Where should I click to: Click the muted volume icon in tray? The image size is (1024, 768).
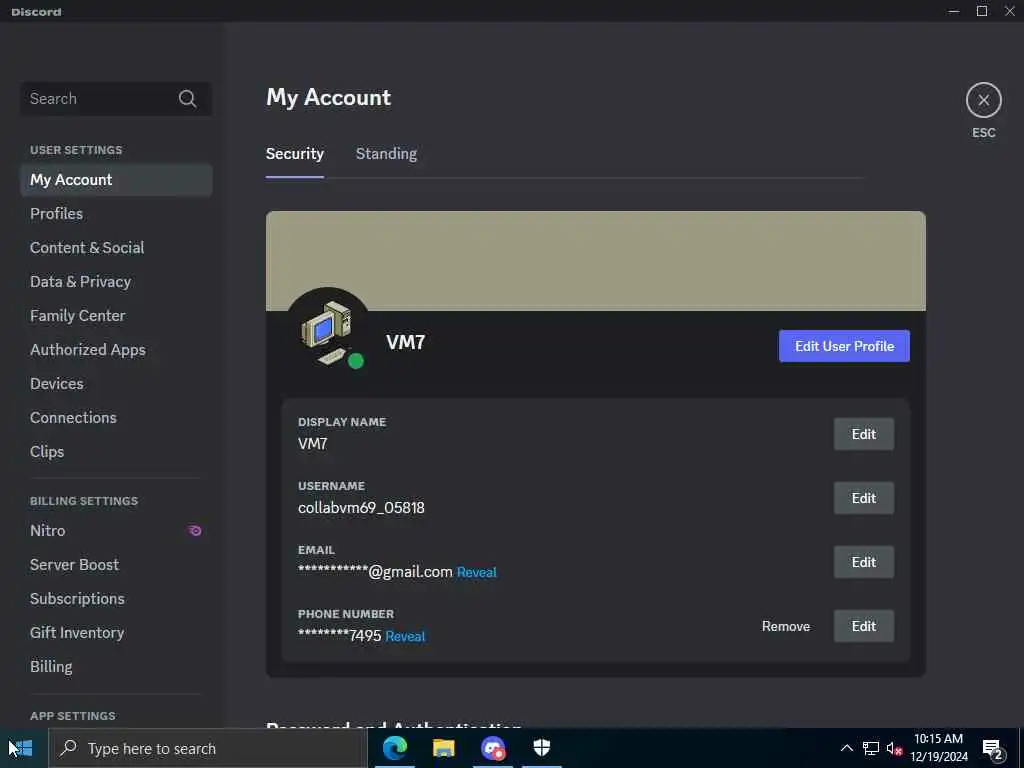click(894, 748)
